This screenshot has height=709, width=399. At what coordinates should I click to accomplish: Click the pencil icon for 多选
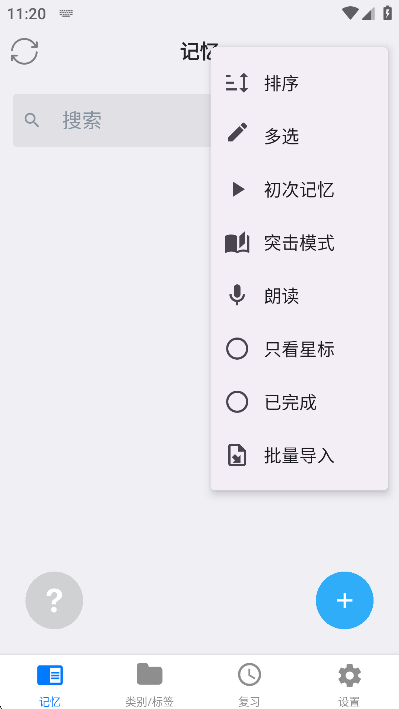(237, 132)
